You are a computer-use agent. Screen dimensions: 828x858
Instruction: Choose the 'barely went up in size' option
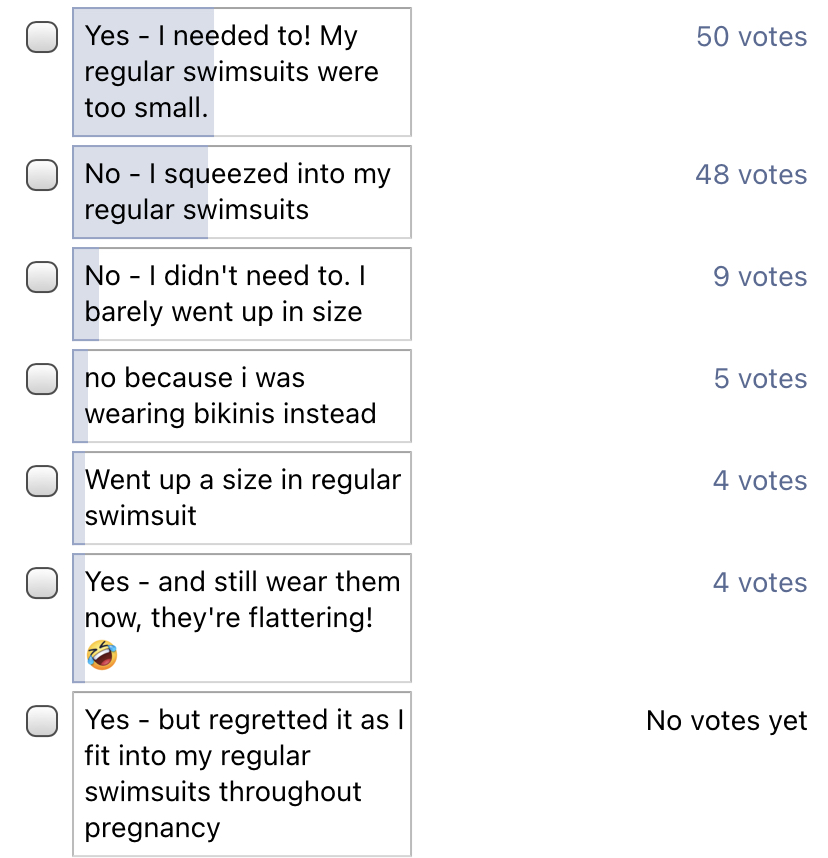(242, 294)
